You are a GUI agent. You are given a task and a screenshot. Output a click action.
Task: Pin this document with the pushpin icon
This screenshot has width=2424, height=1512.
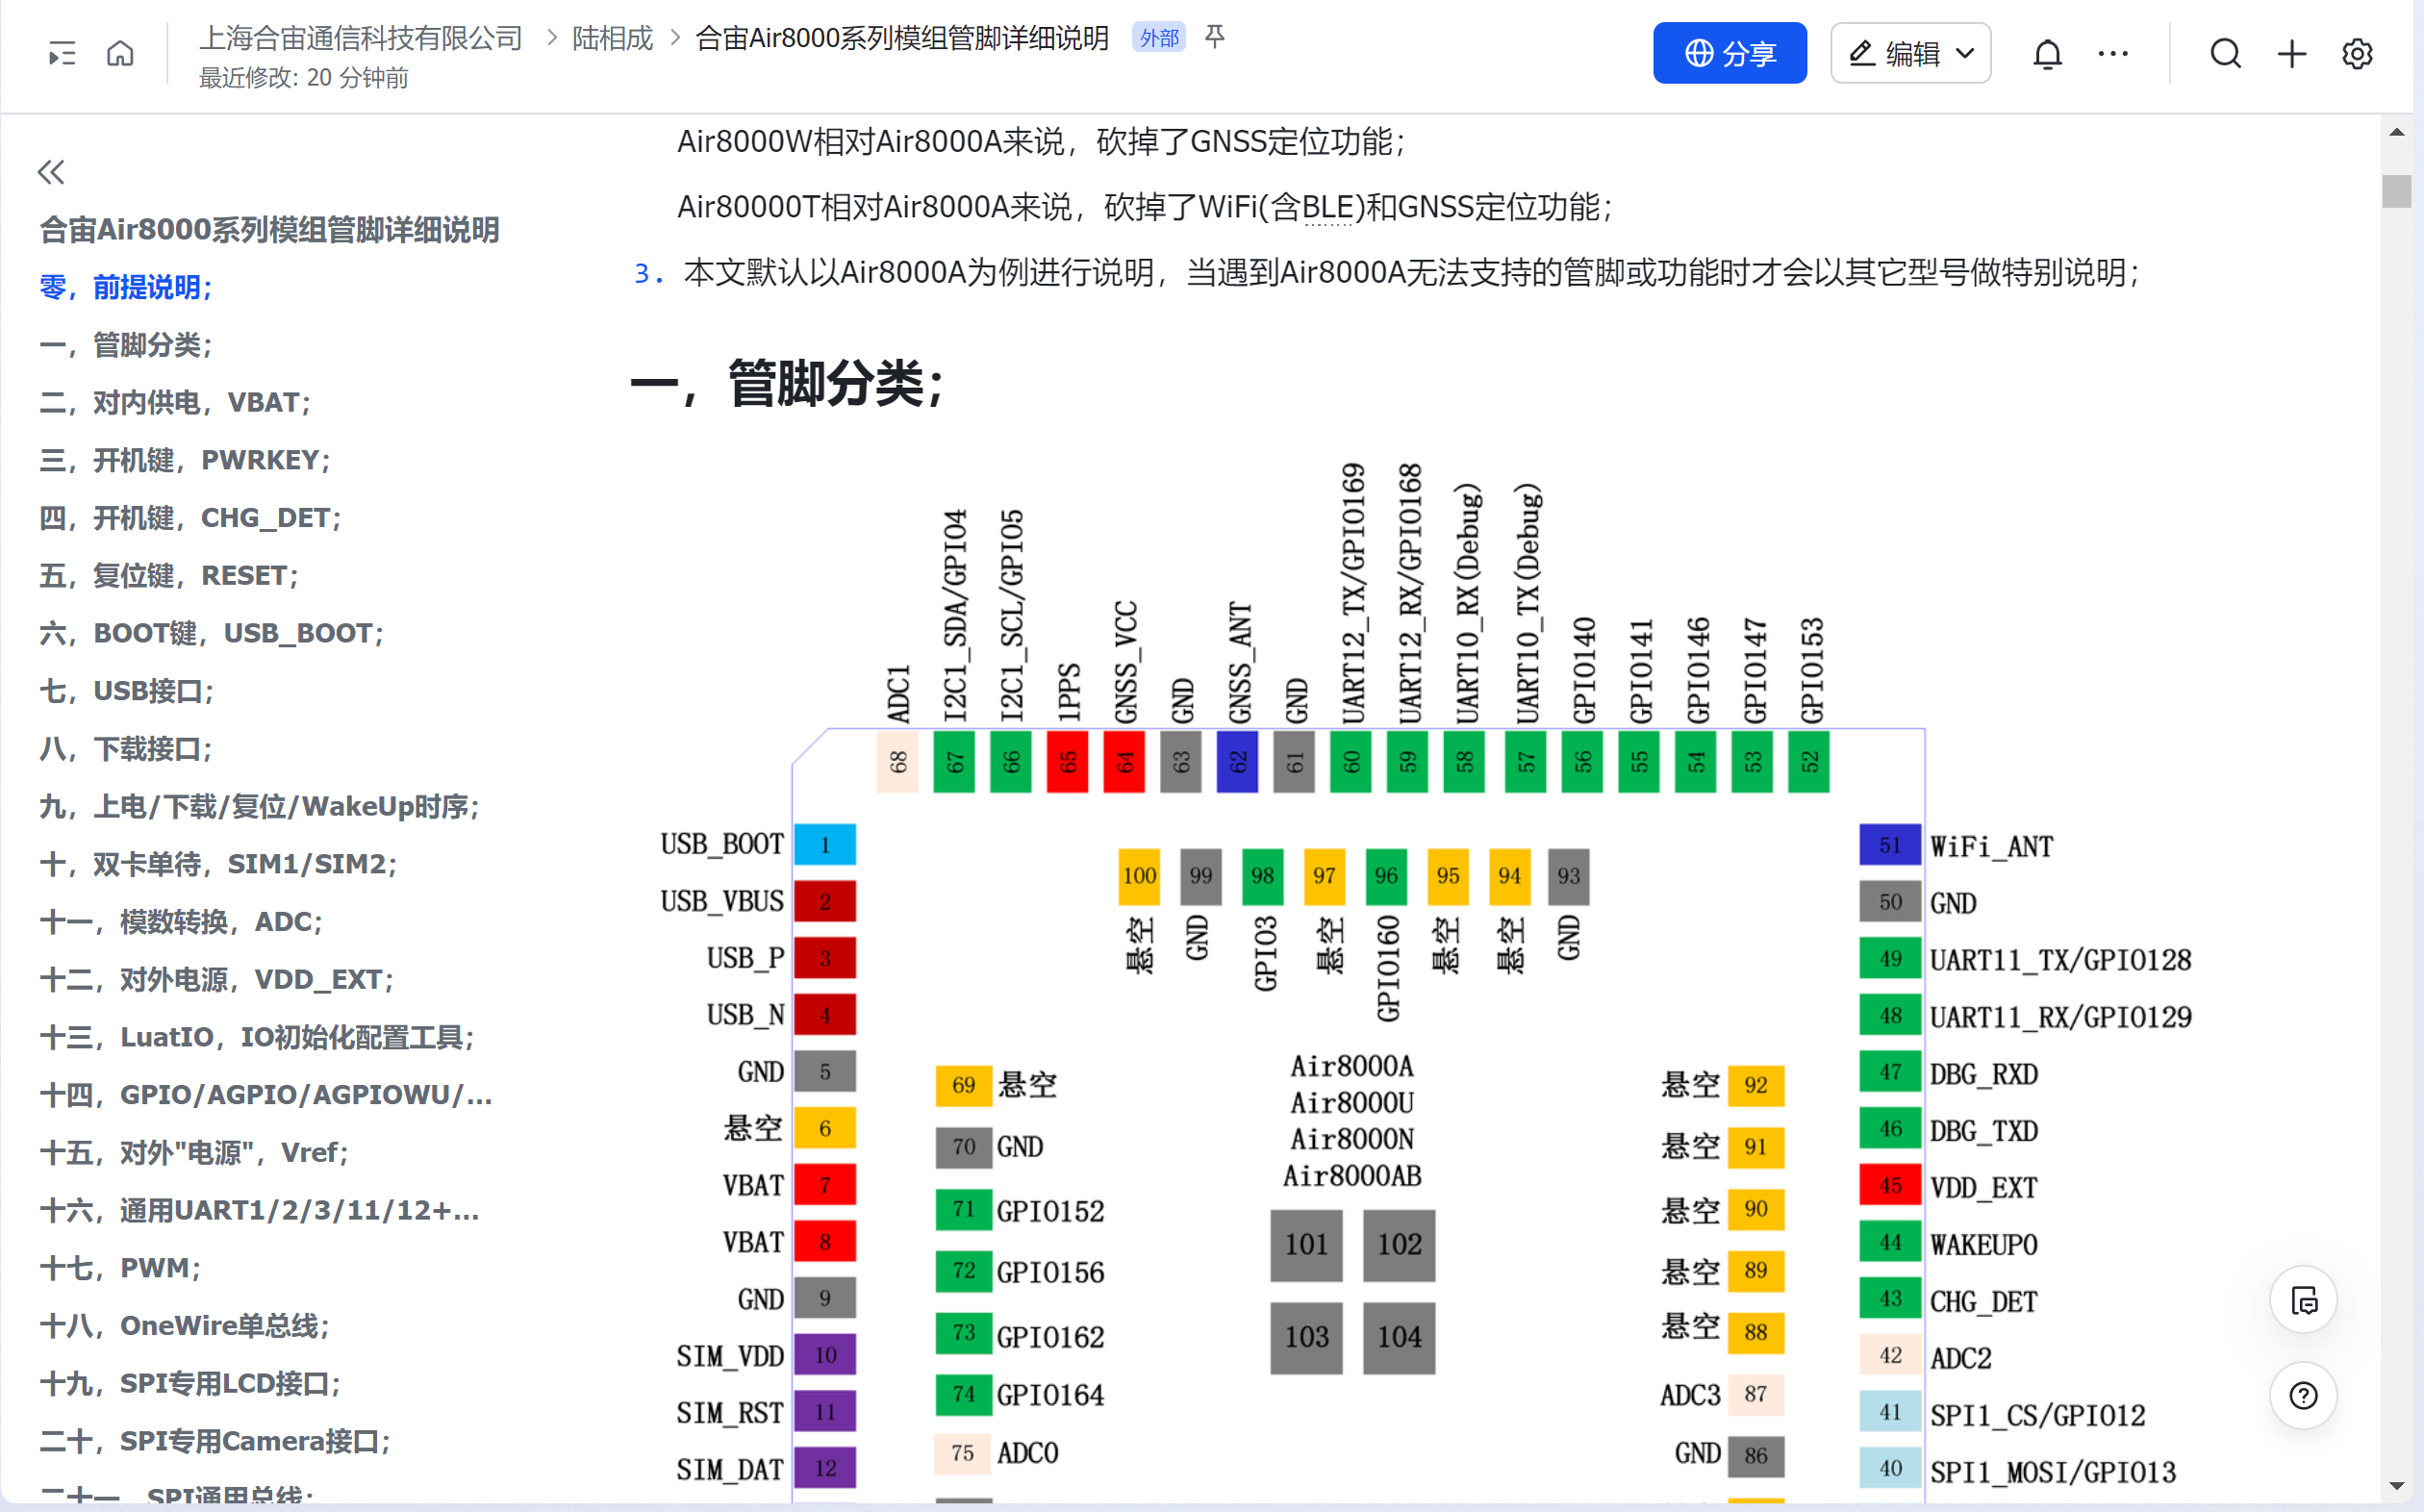pos(1215,37)
